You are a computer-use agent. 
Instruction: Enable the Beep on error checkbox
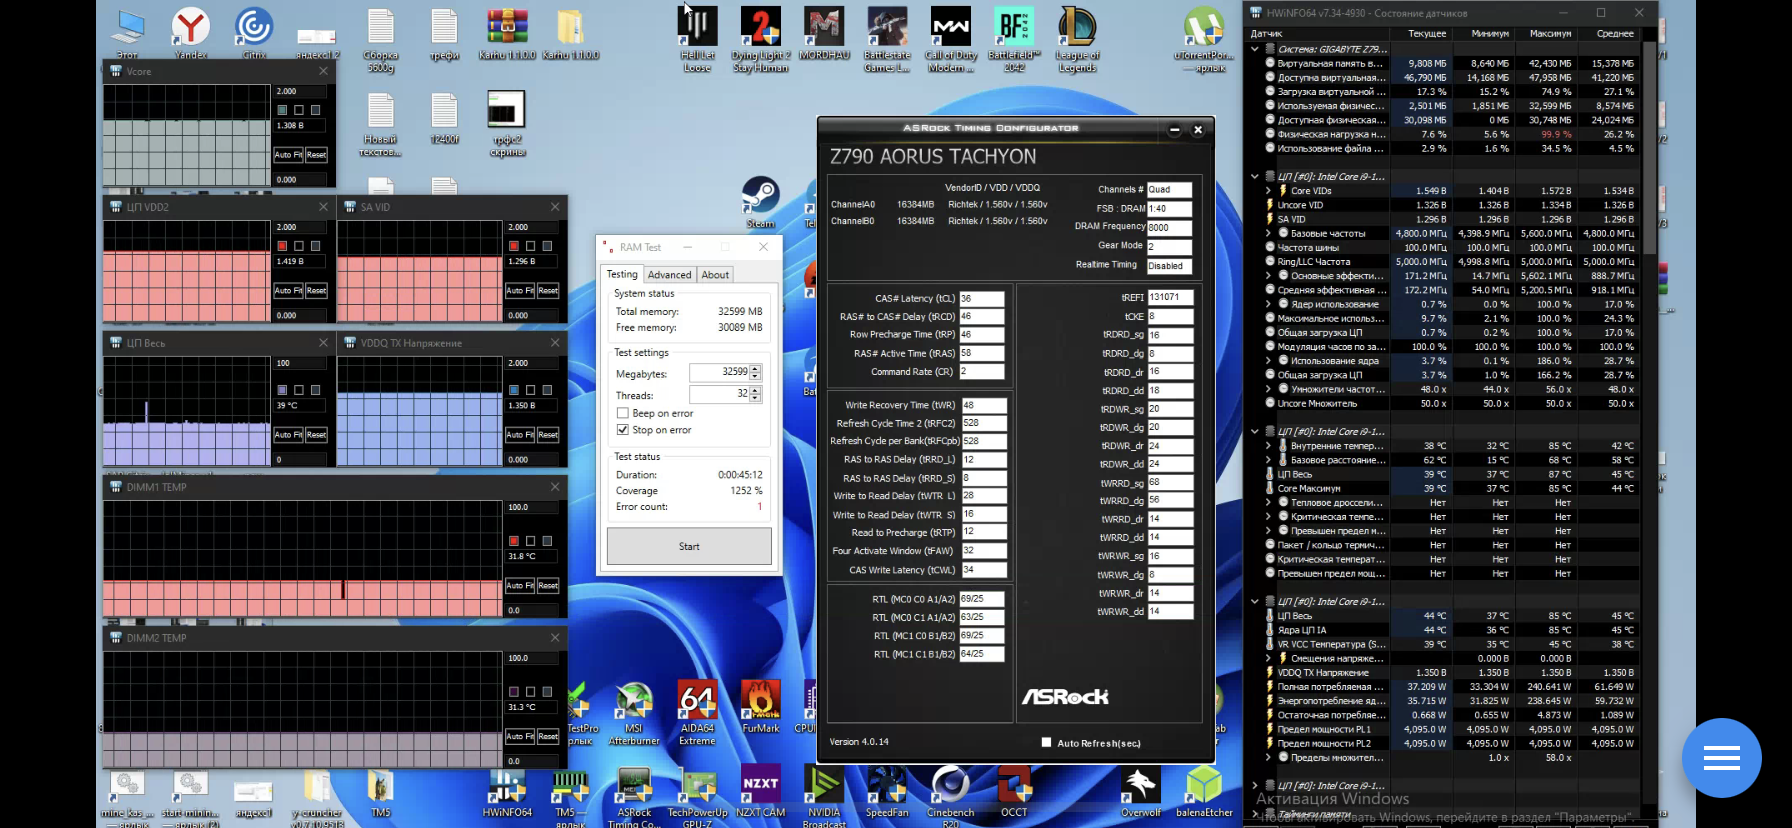point(623,413)
